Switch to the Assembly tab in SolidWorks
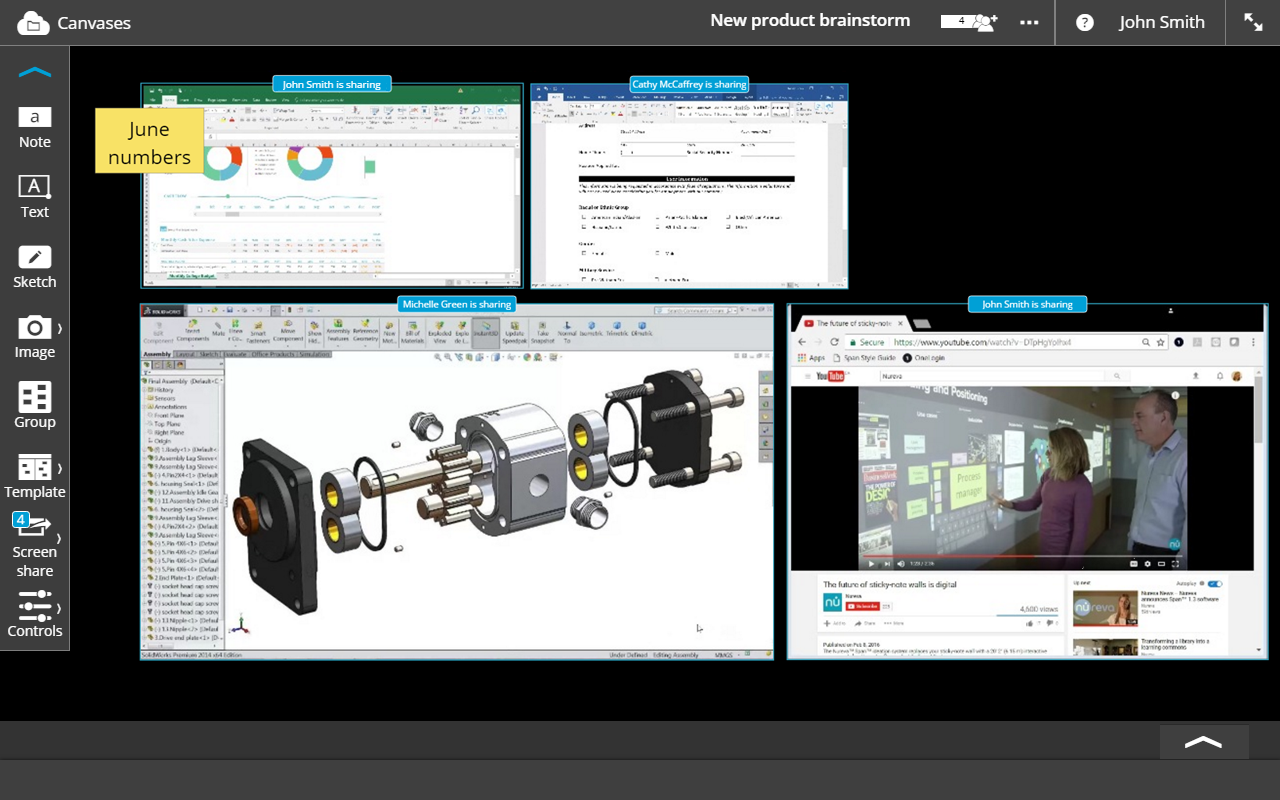The image size is (1280, 800). pyautogui.click(x=156, y=354)
